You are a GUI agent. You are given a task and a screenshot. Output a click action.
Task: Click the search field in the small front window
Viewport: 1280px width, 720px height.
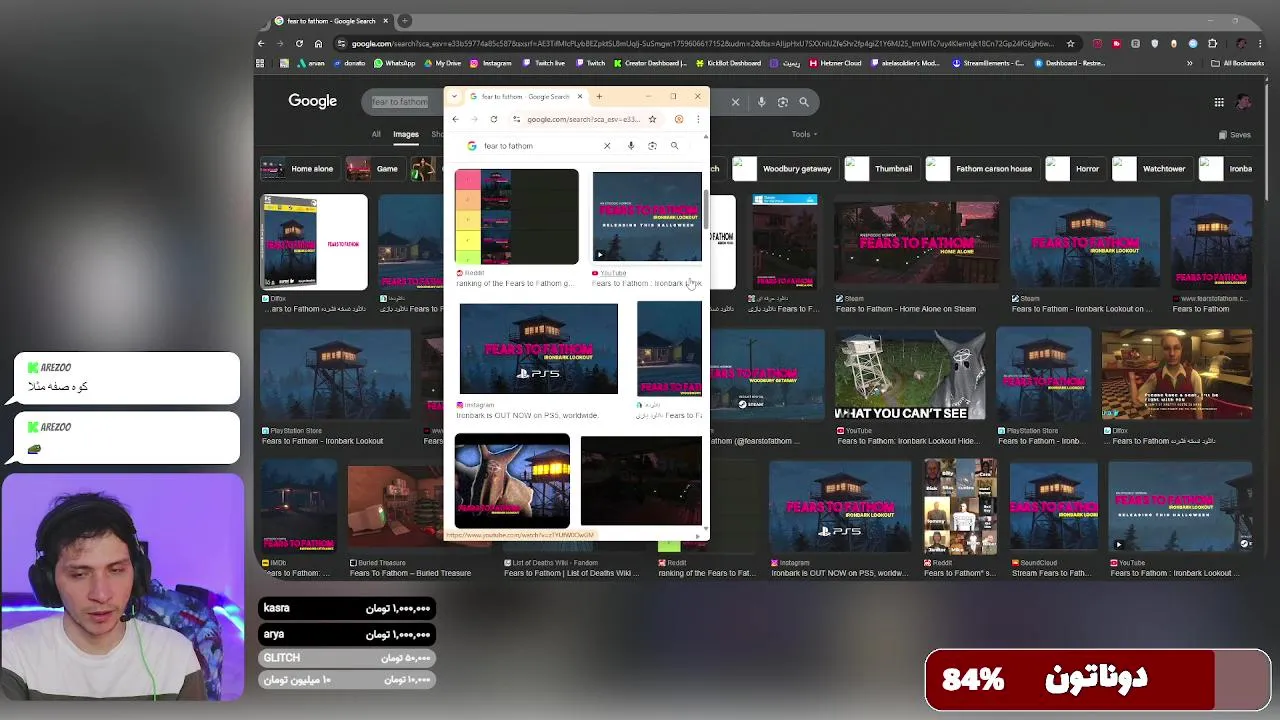tap(540, 146)
